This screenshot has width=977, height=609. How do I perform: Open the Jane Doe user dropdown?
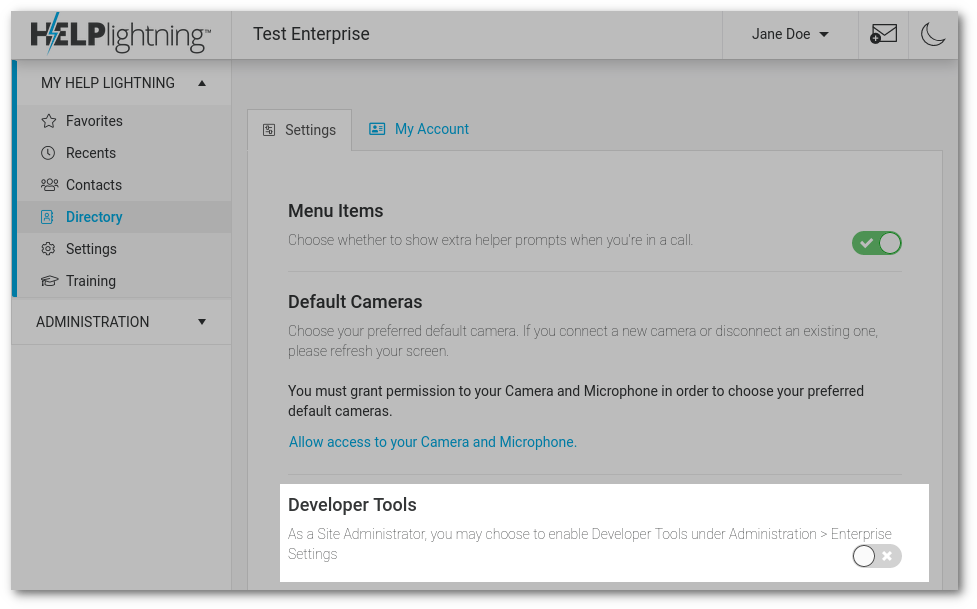790,34
